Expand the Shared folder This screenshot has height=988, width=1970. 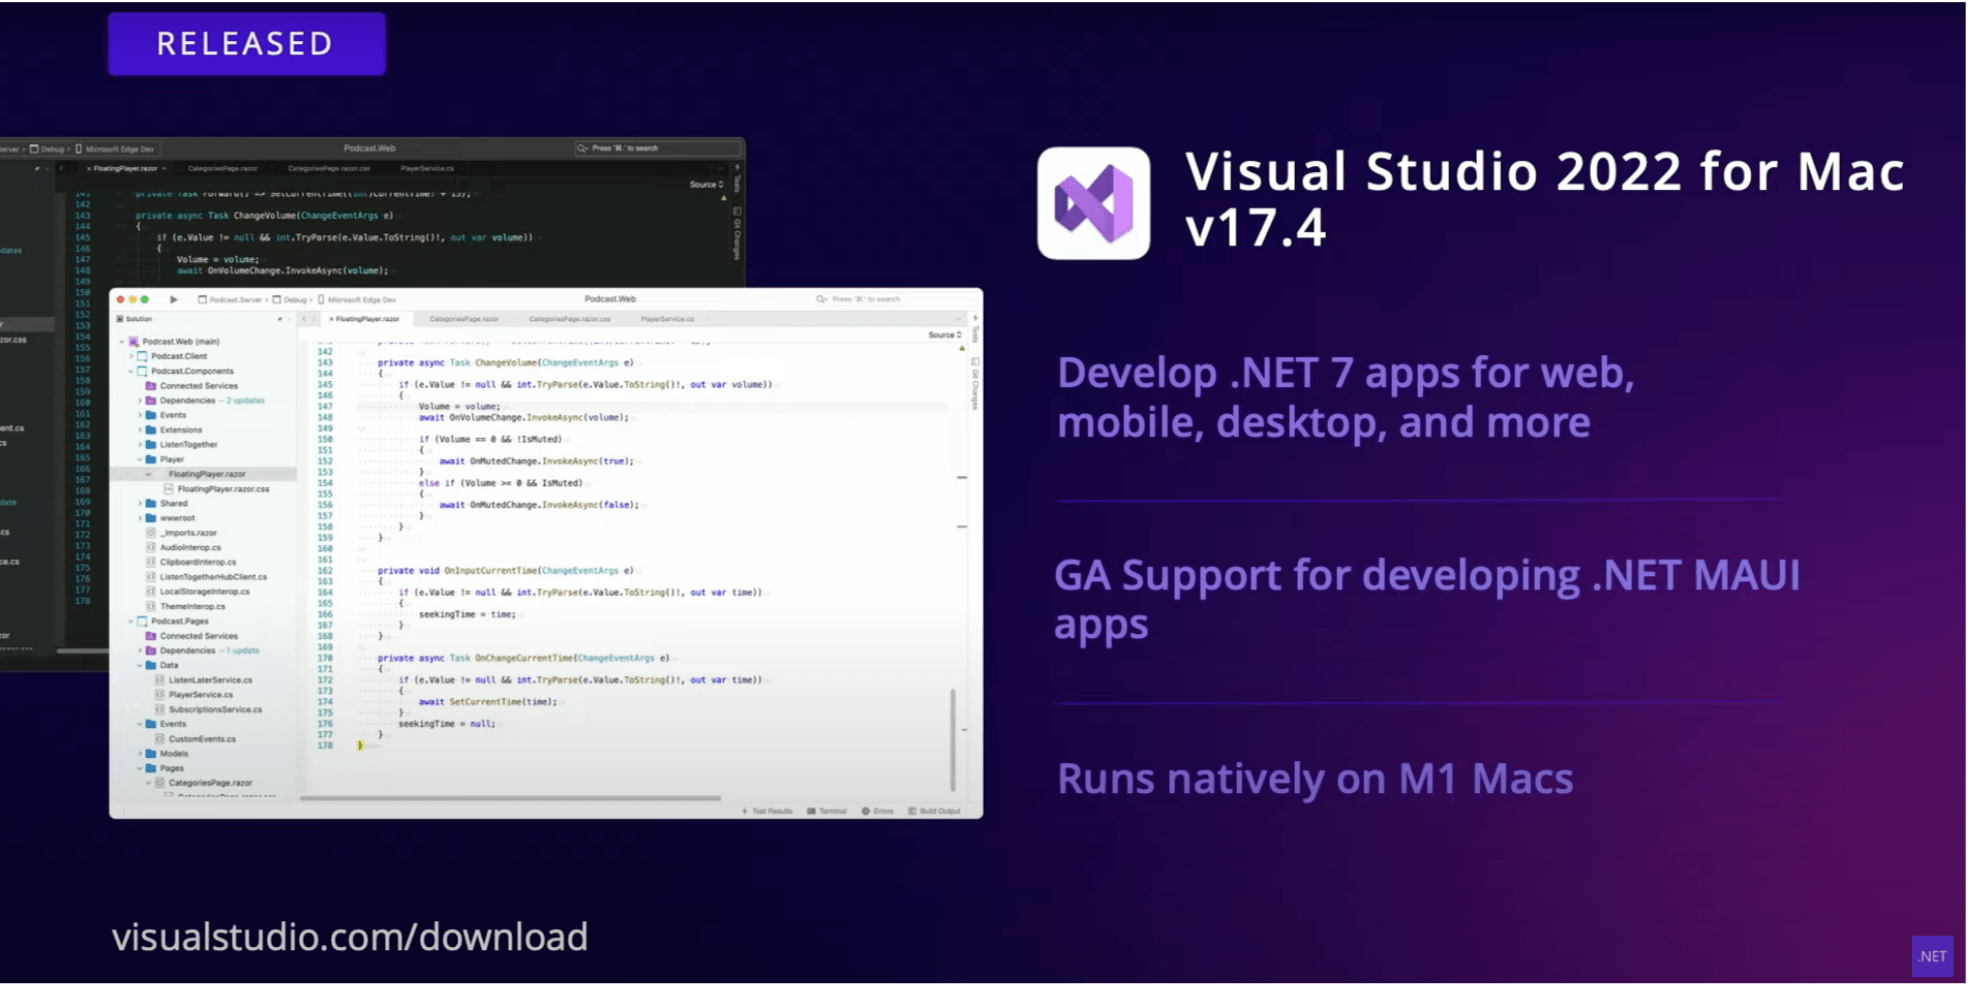(140, 504)
